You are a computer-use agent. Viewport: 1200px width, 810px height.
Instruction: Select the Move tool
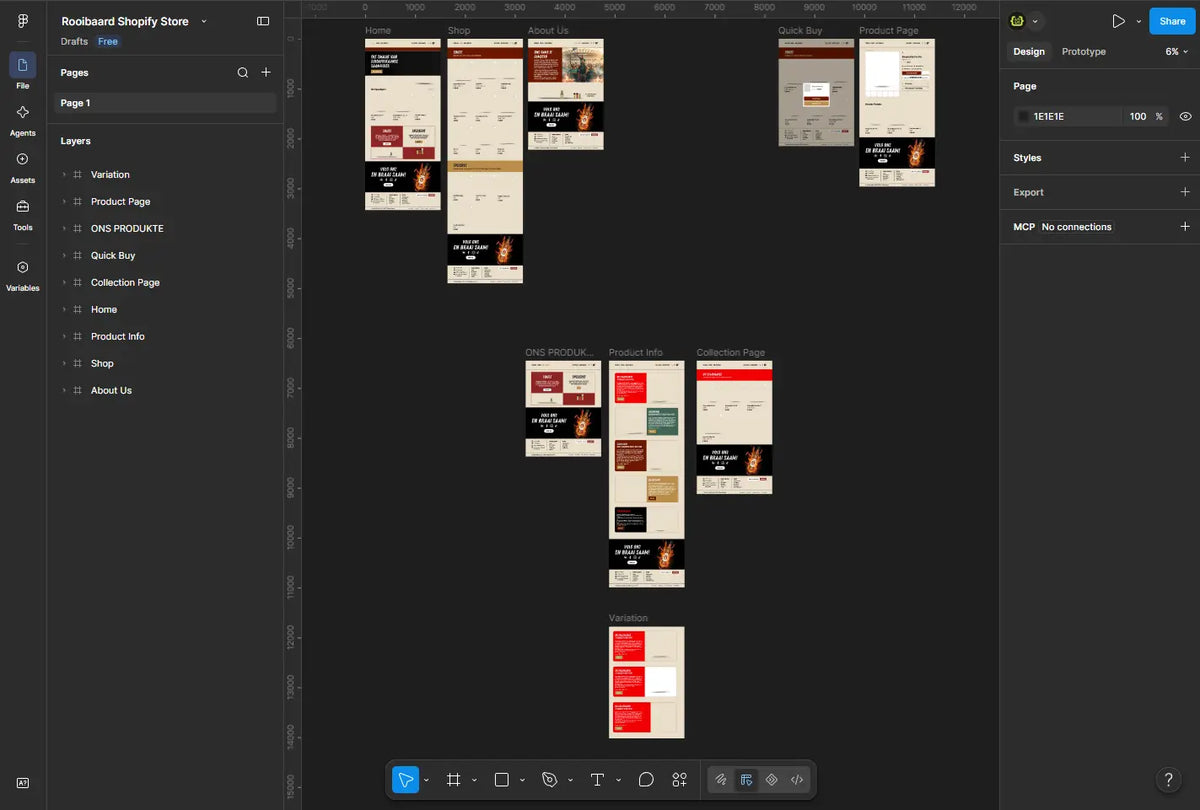click(405, 780)
